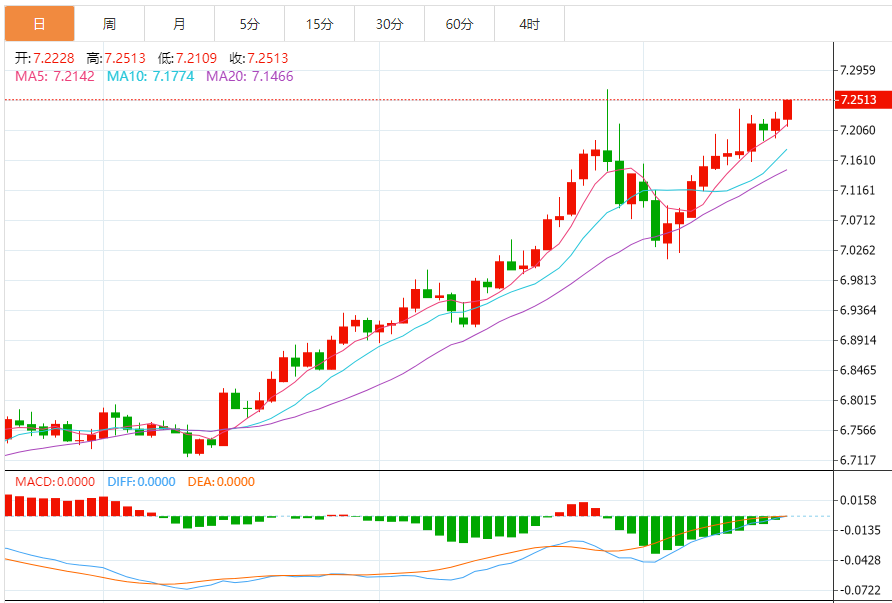This screenshot has width=892, height=603.
Task: Switch to the 月 monthly tab
Action: coord(179,24)
